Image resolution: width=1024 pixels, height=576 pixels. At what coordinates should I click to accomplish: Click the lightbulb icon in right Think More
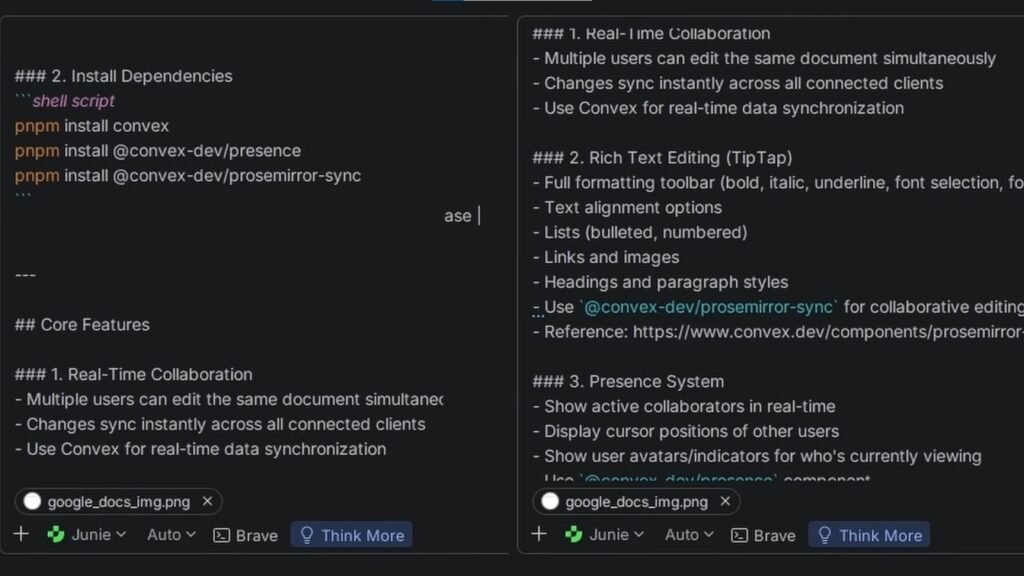point(825,535)
